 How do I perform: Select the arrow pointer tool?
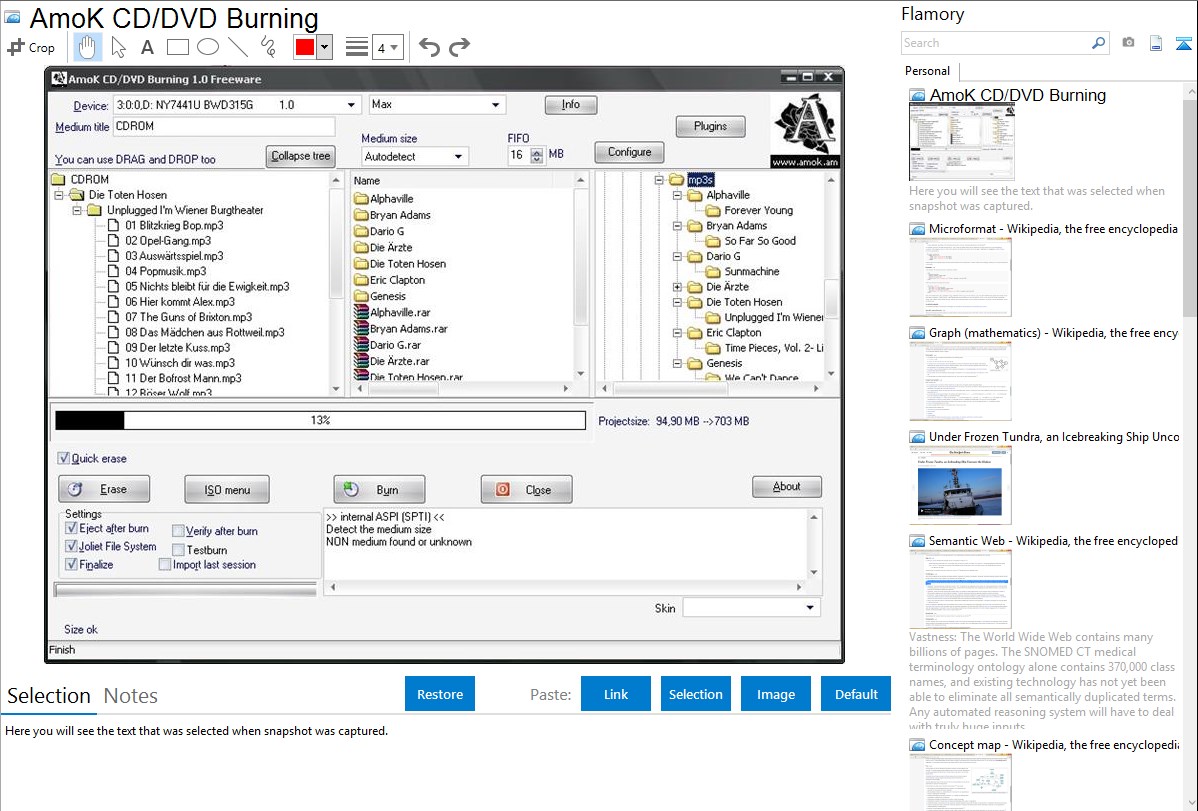coord(118,47)
